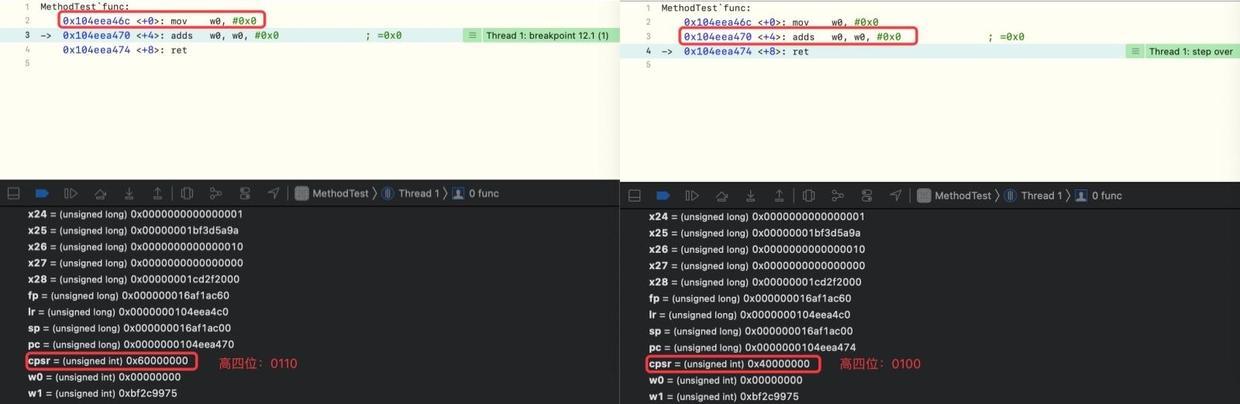Select x24 register row in left console

135,214
